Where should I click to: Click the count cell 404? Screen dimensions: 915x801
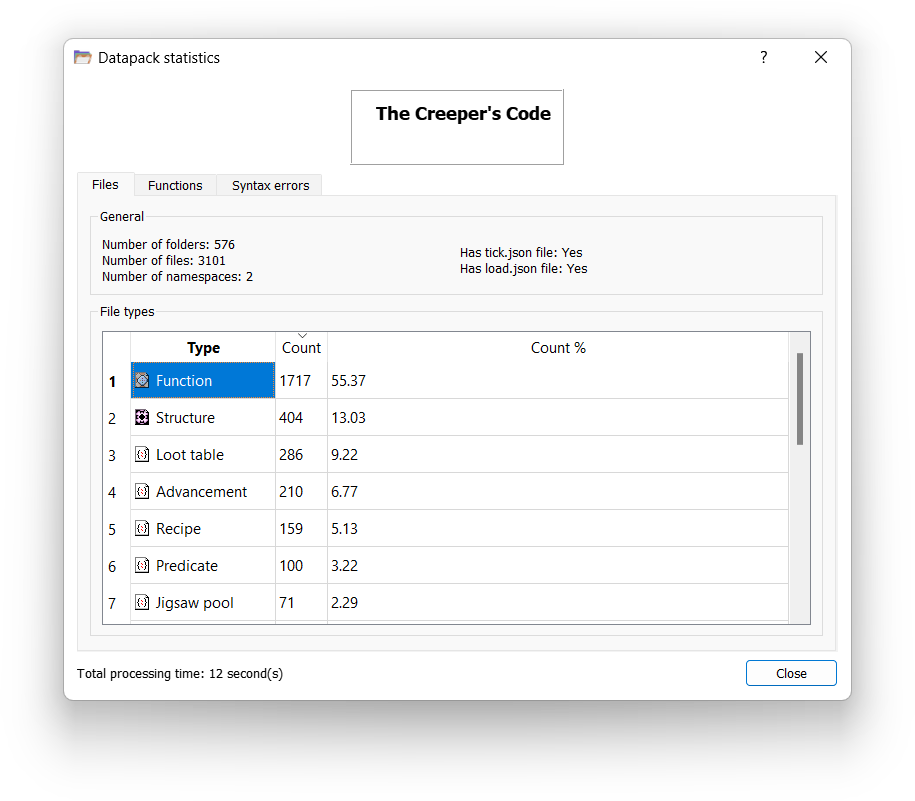[x=301, y=417]
